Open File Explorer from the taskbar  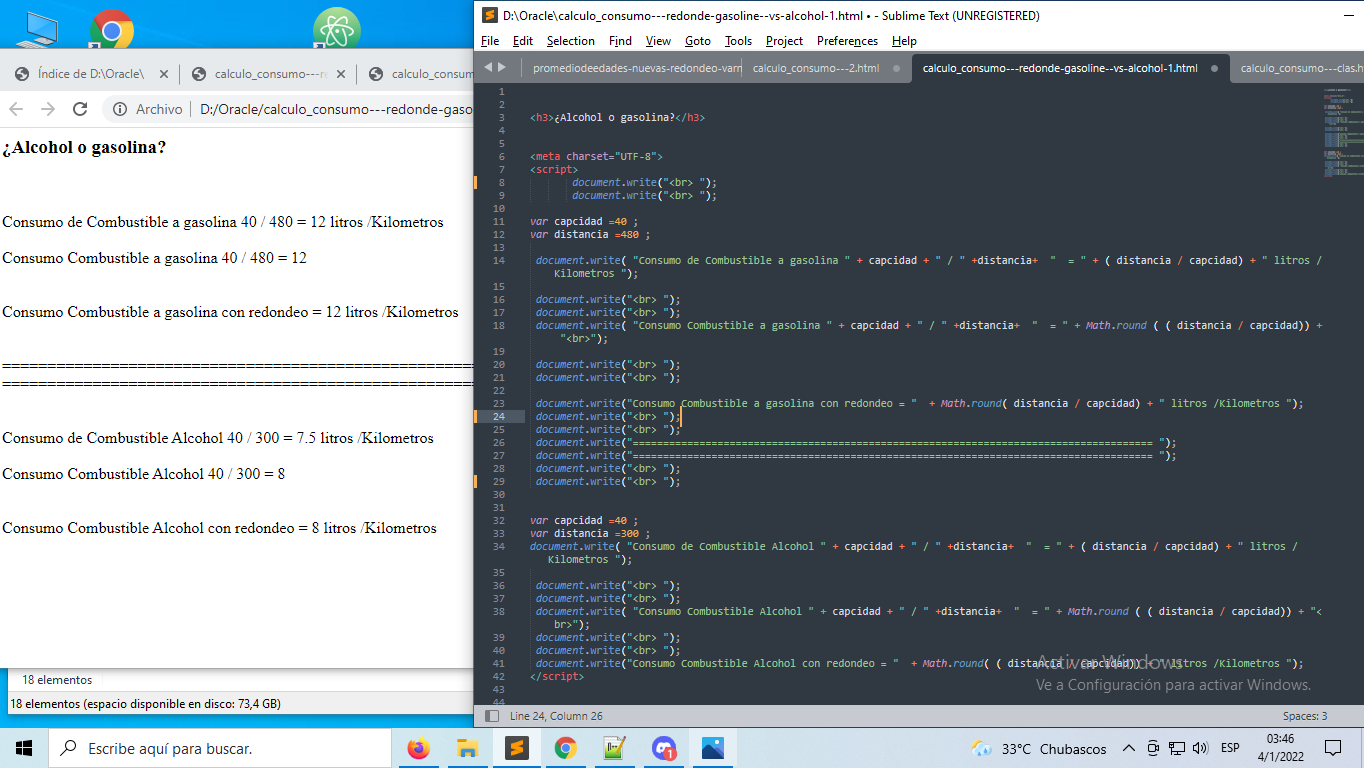(467, 748)
